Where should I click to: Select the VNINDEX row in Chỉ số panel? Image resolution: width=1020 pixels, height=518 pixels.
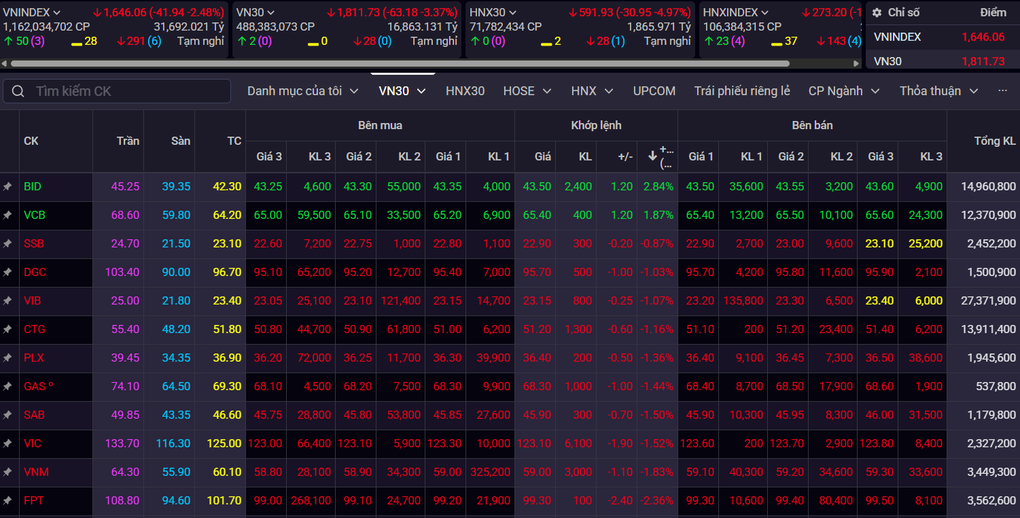[943, 37]
